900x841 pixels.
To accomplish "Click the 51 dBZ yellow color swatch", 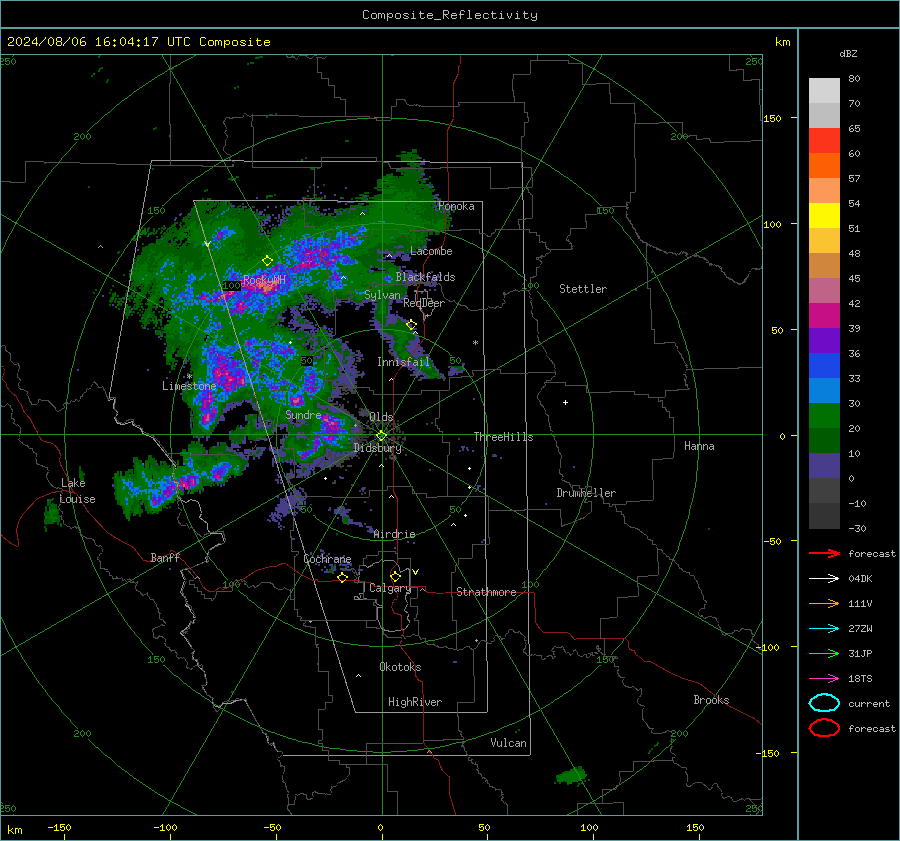I will pos(824,215).
